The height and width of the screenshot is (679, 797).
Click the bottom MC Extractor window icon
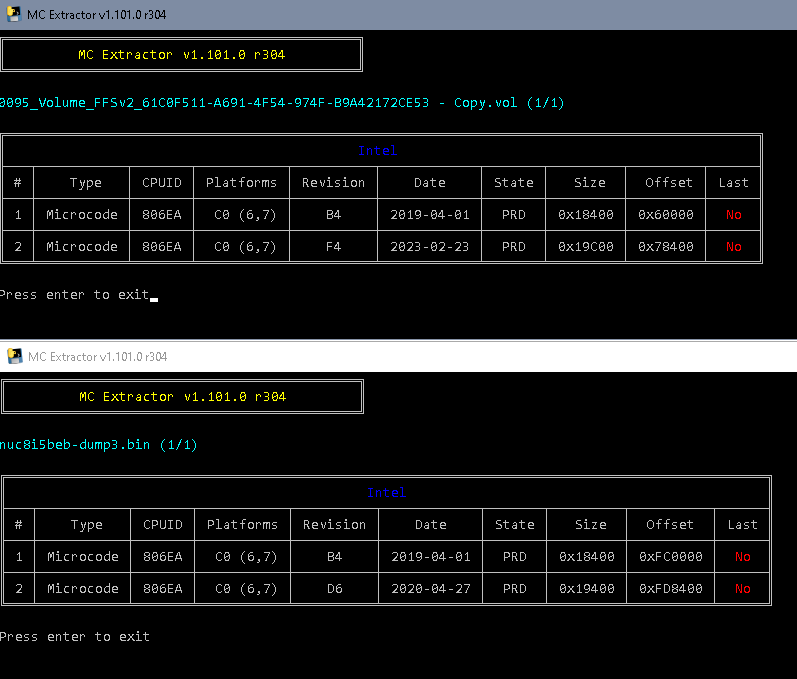tap(15, 356)
